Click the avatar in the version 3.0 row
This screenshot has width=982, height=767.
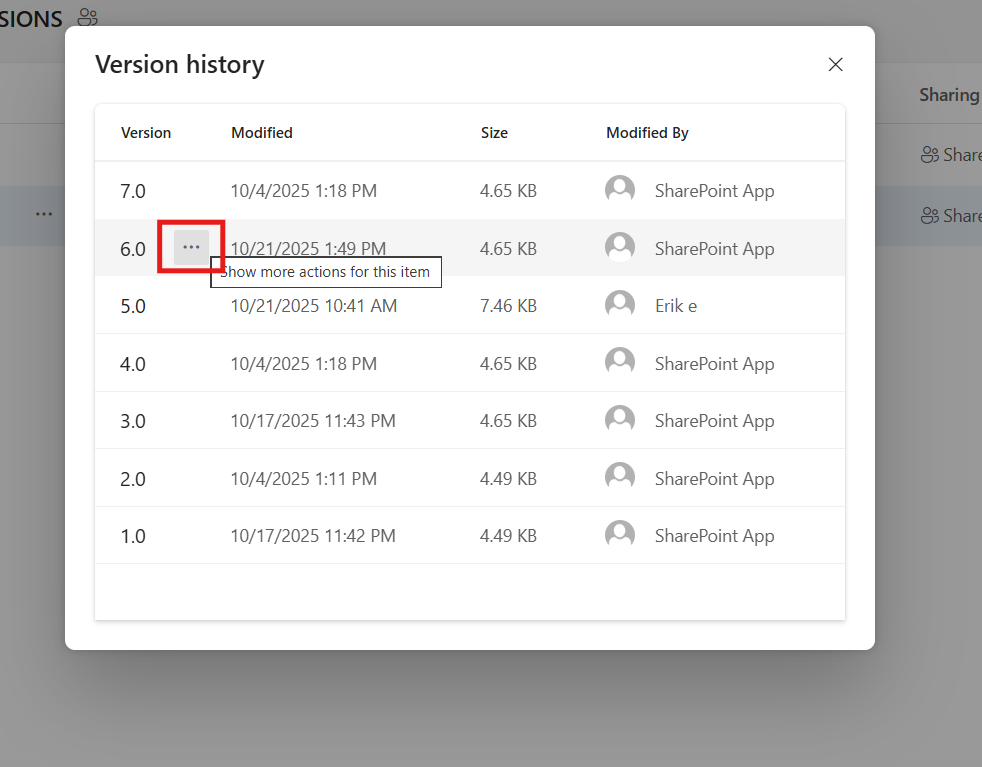tap(620, 420)
